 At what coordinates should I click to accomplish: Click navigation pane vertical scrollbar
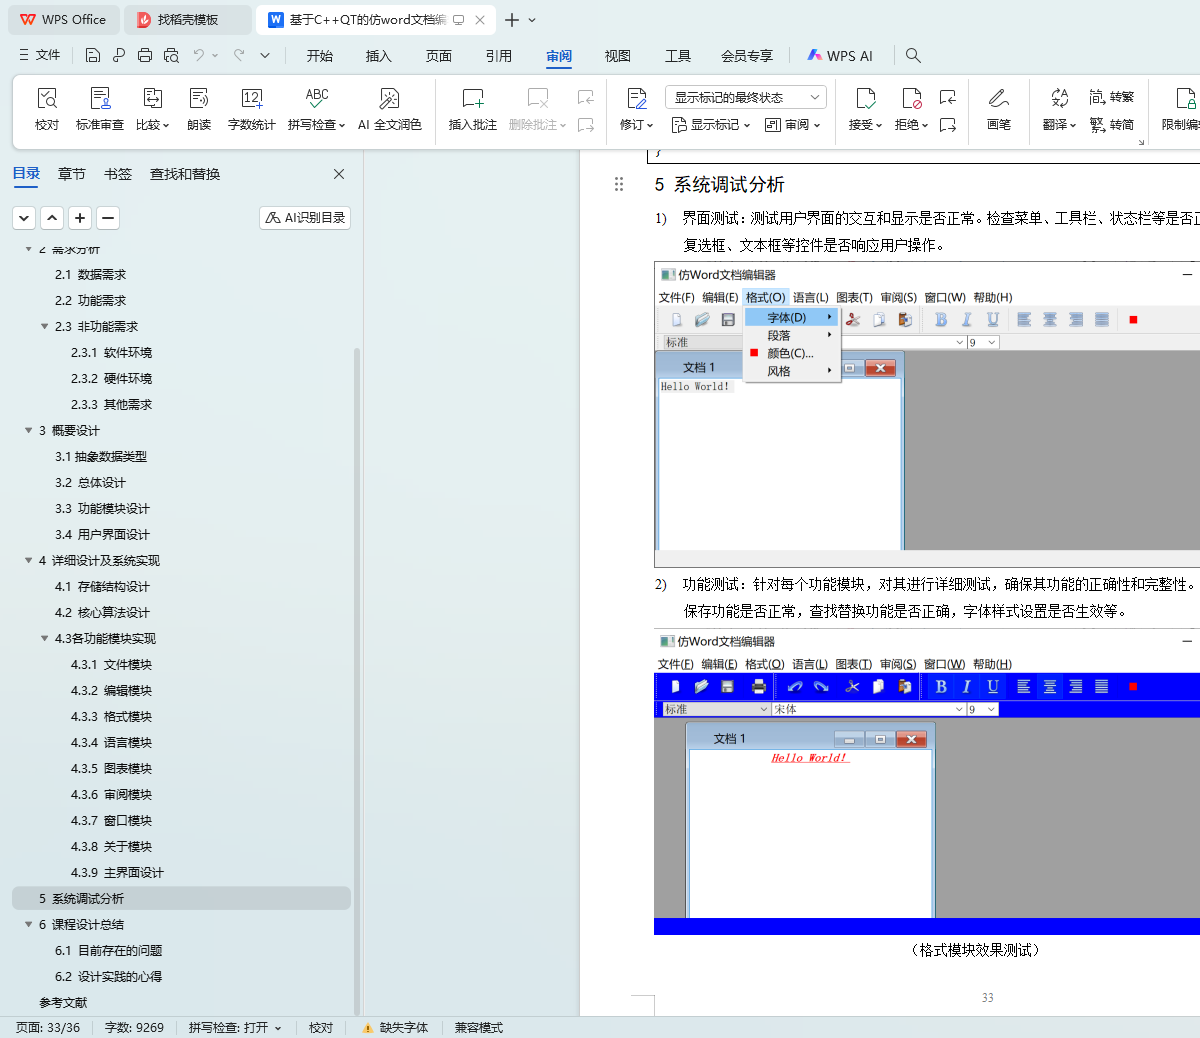pos(357,680)
